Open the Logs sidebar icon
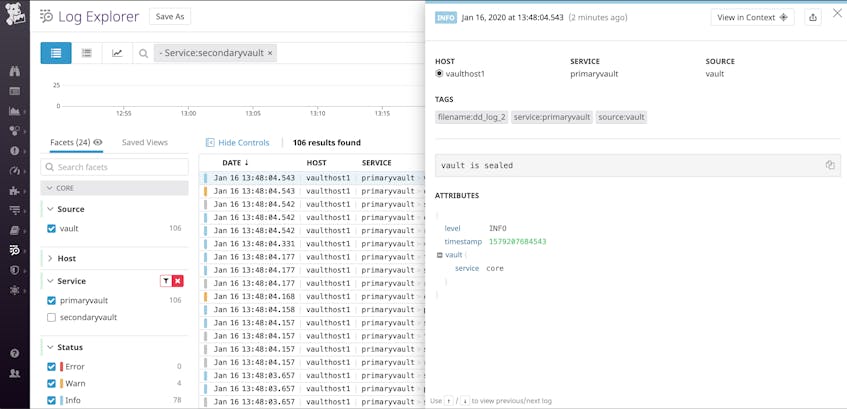The width and height of the screenshot is (847, 409). point(15,250)
